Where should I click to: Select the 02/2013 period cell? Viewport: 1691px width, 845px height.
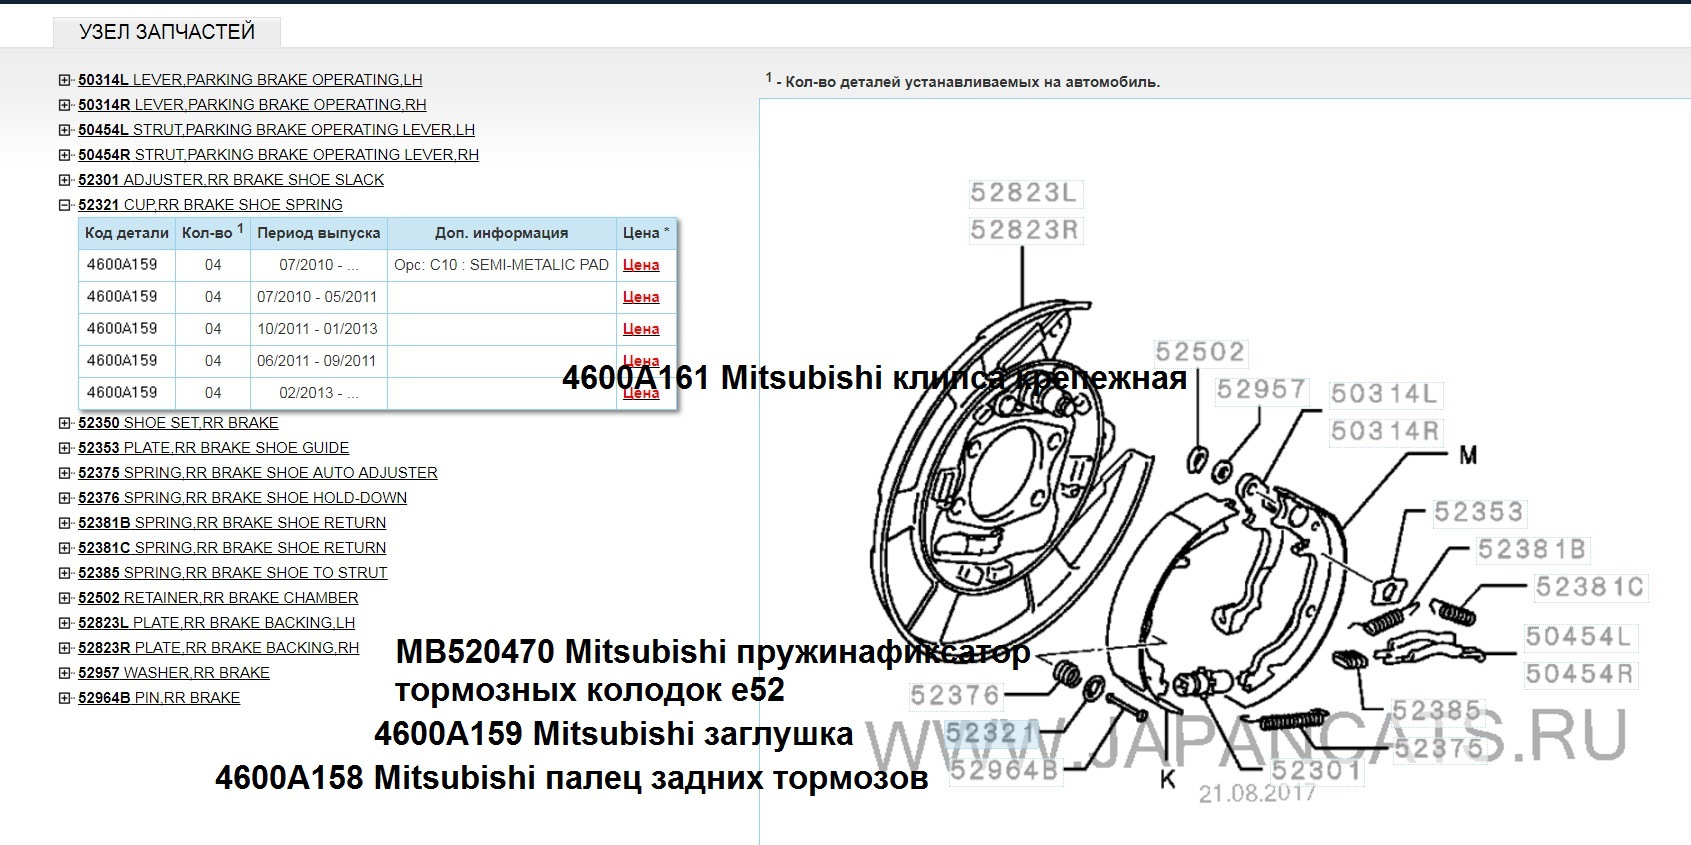318,393
